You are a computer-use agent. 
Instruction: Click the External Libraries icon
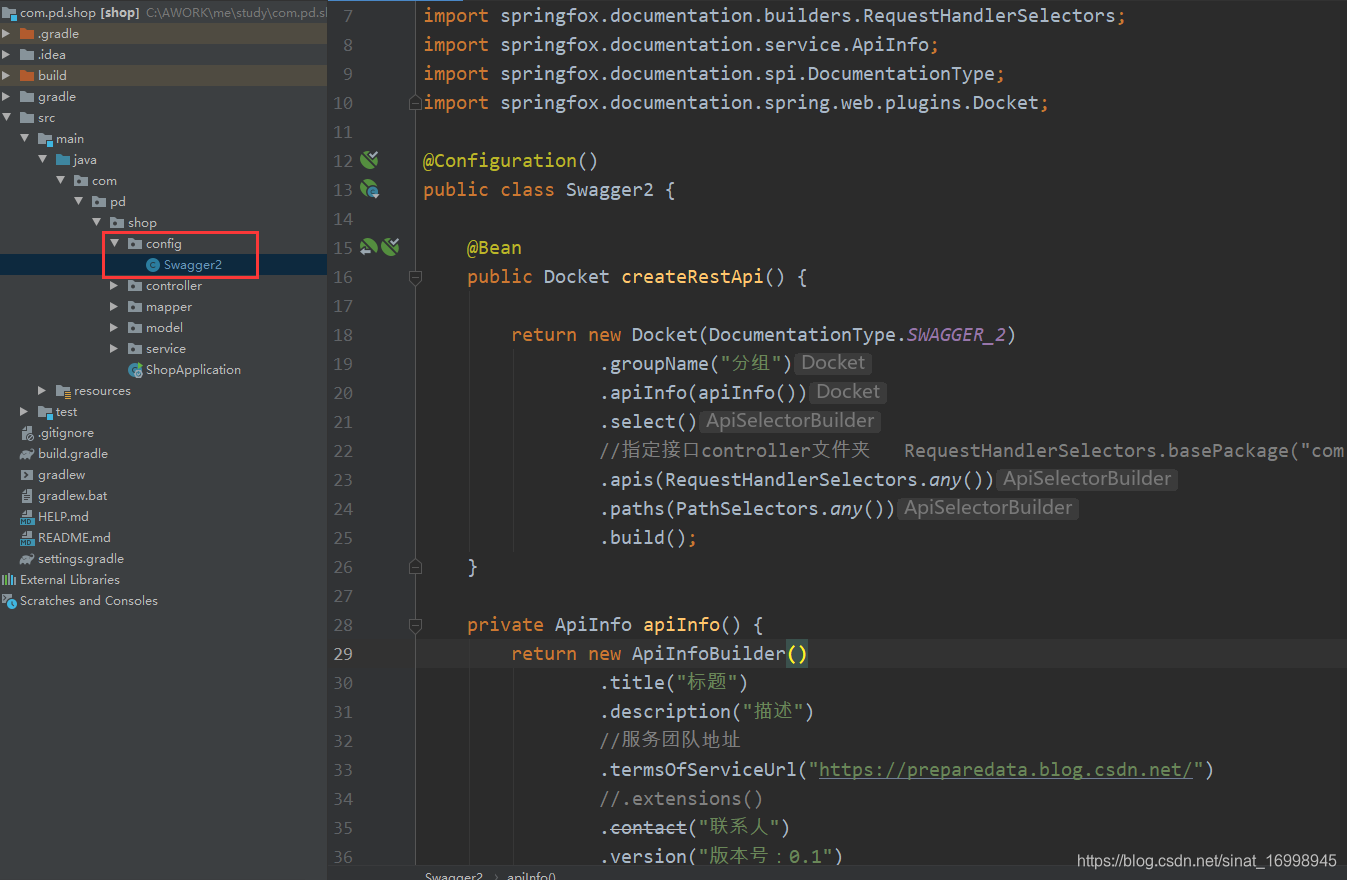pyautogui.click(x=9, y=580)
